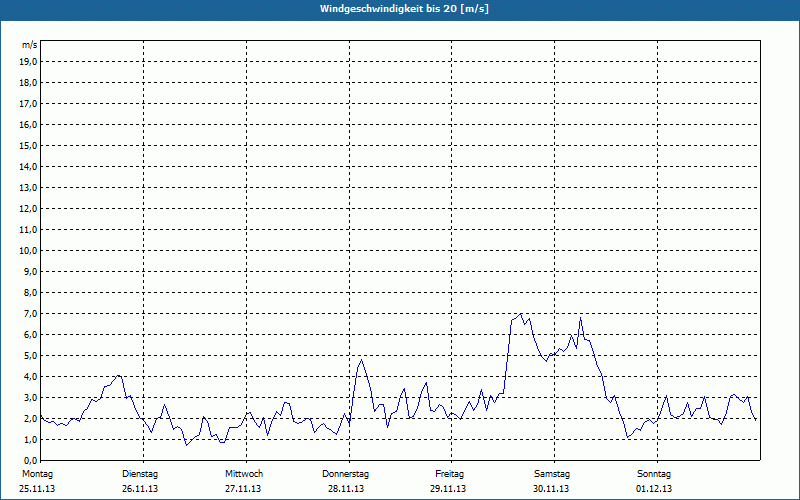The height and width of the screenshot is (500, 800).
Task: Select the 'Dienstag' day label
Action: [x=140, y=474]
